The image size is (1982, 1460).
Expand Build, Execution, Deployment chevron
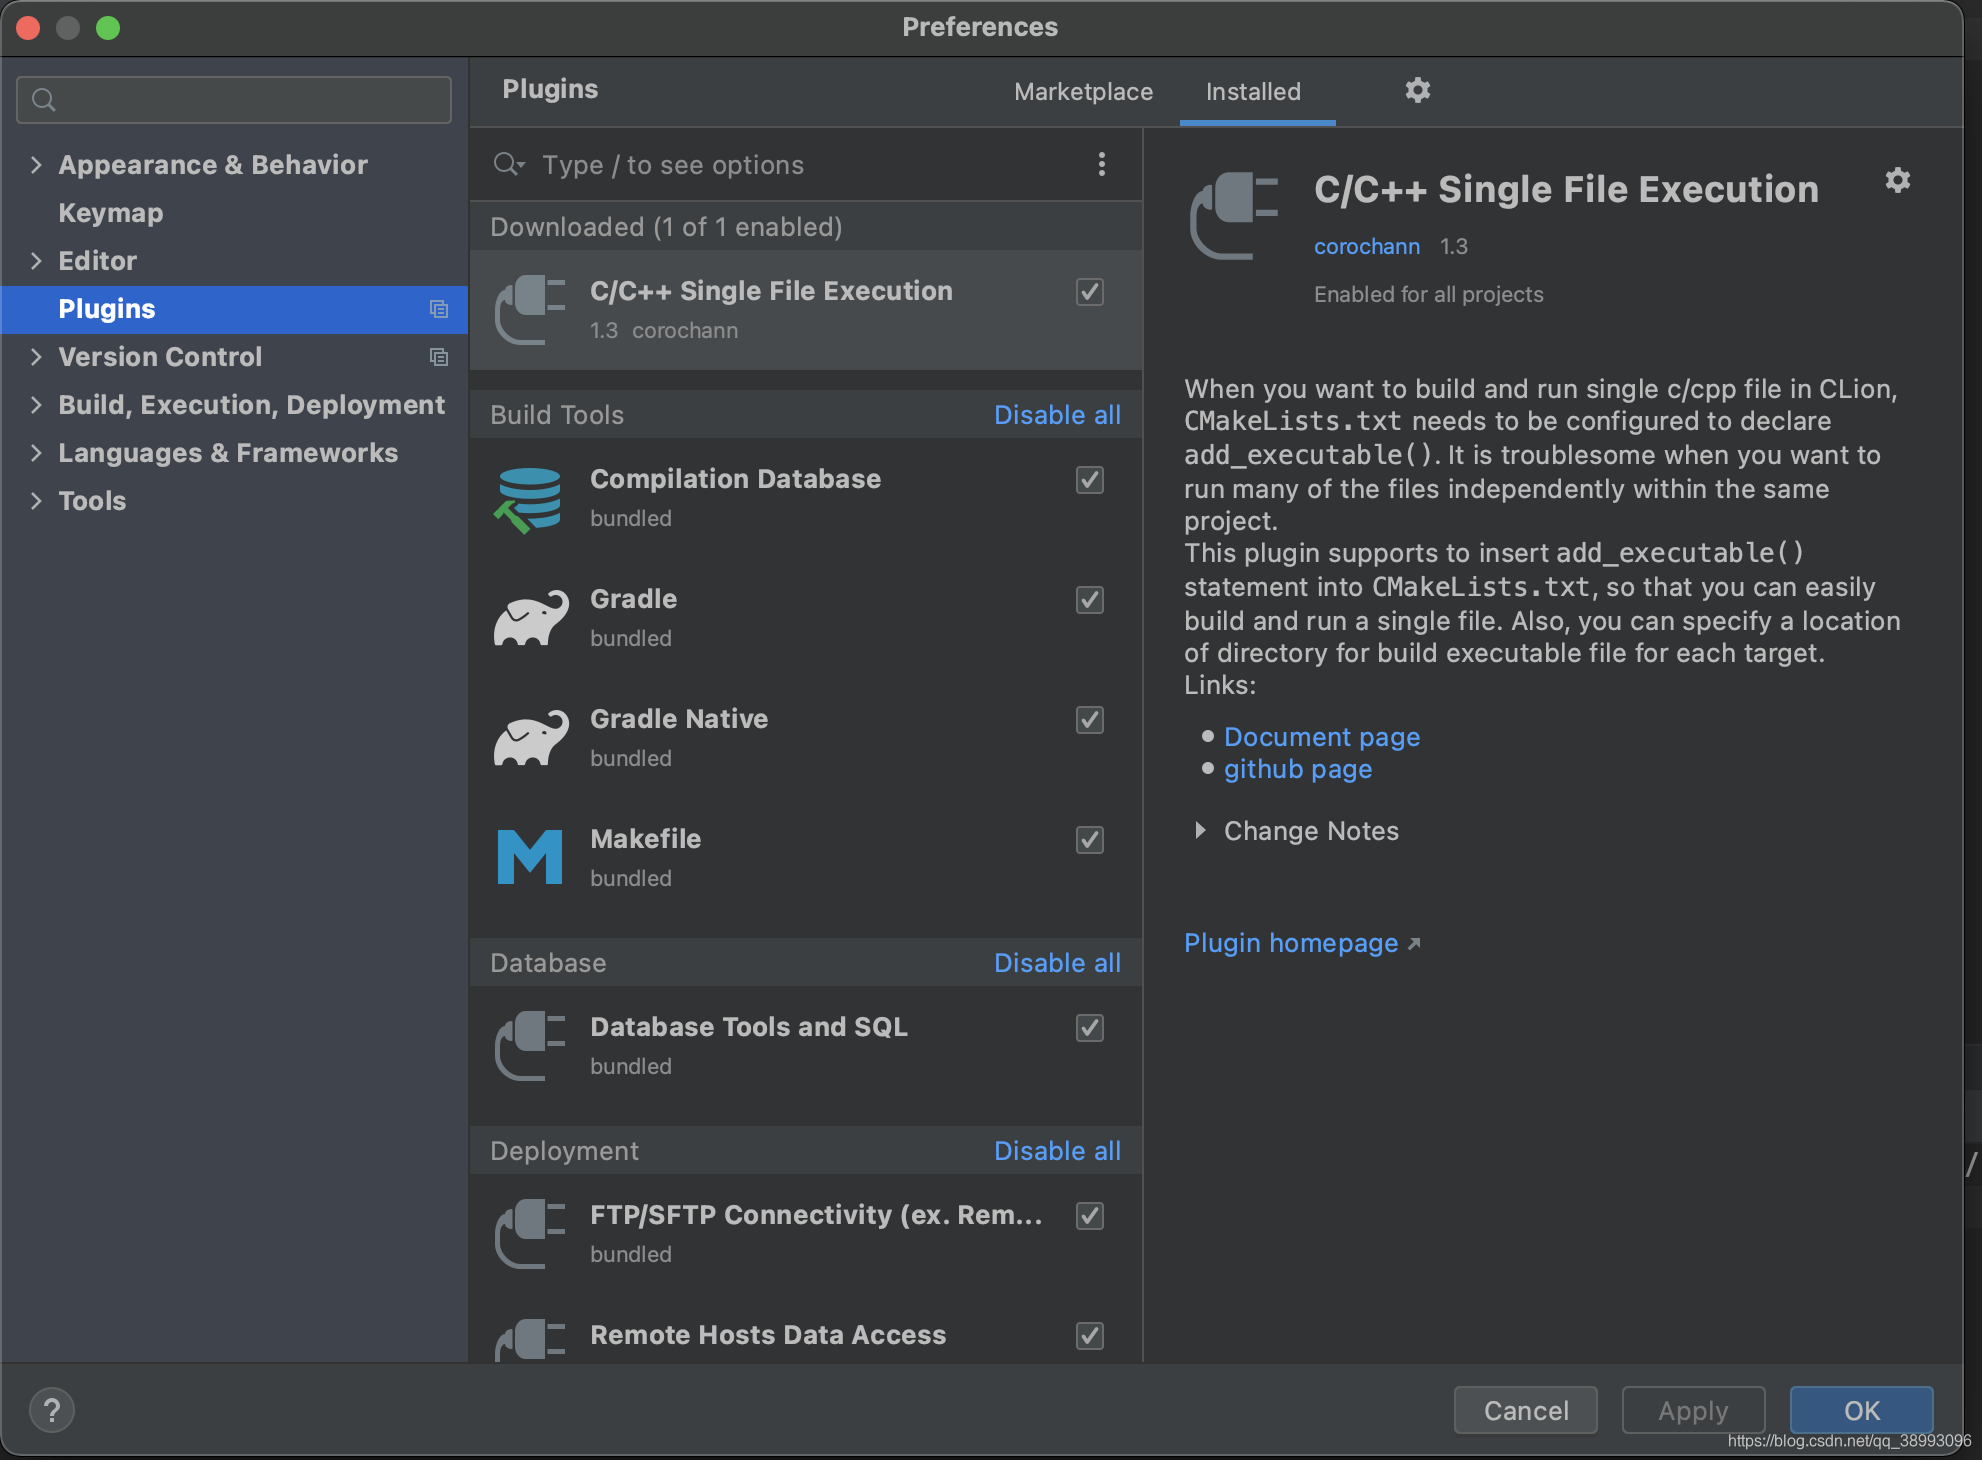coord(36,405)
